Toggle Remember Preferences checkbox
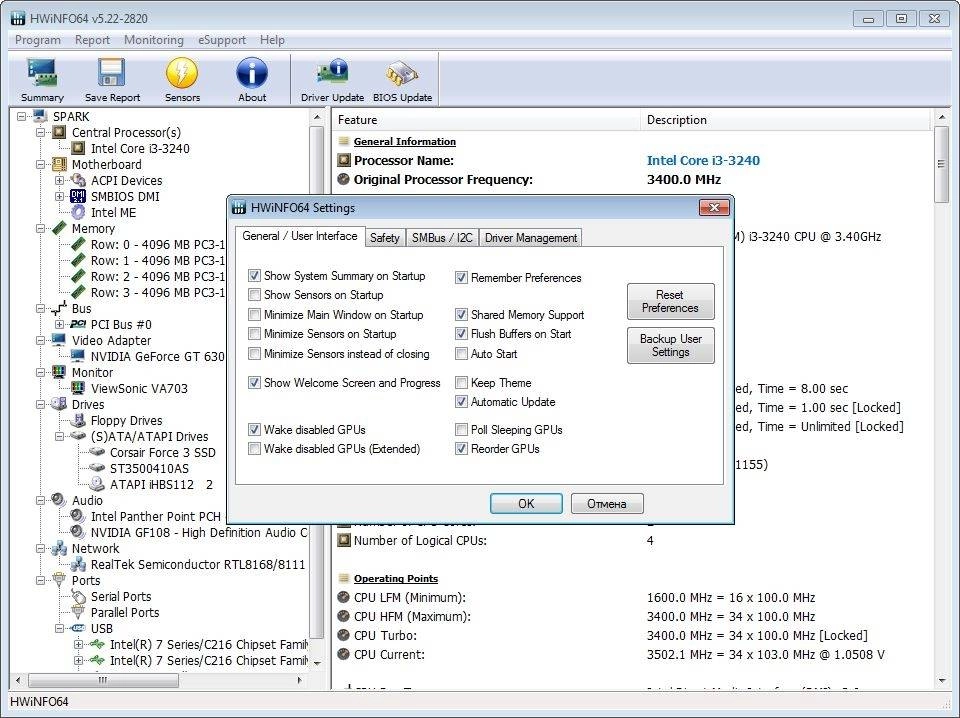This screenshot has width=960, height=718. click(x=461, y=278)
